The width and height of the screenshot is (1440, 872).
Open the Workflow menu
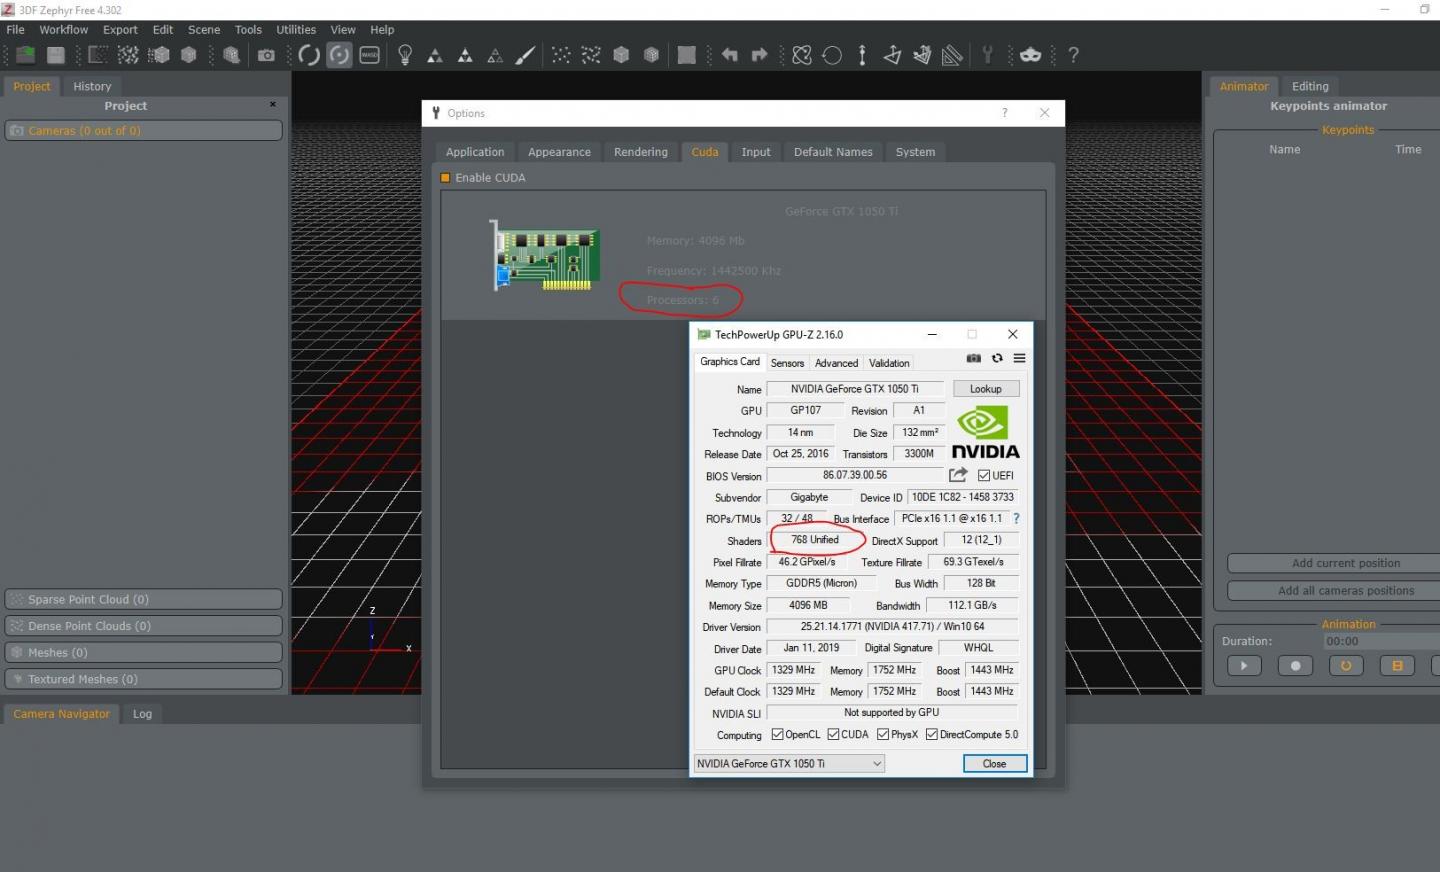tap(64, 30)
